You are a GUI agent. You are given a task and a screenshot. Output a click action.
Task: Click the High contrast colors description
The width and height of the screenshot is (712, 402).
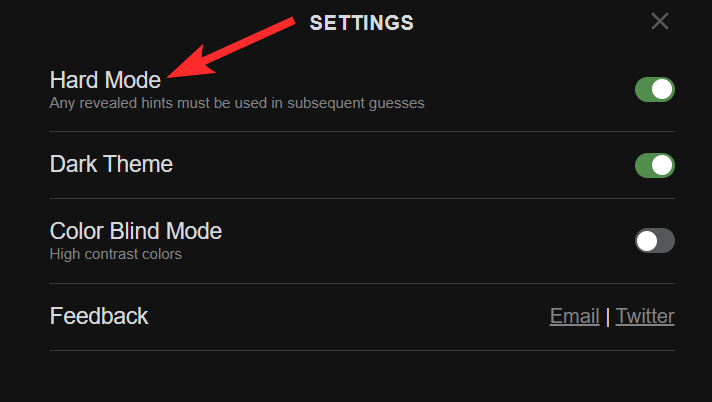tap(115, 254)
